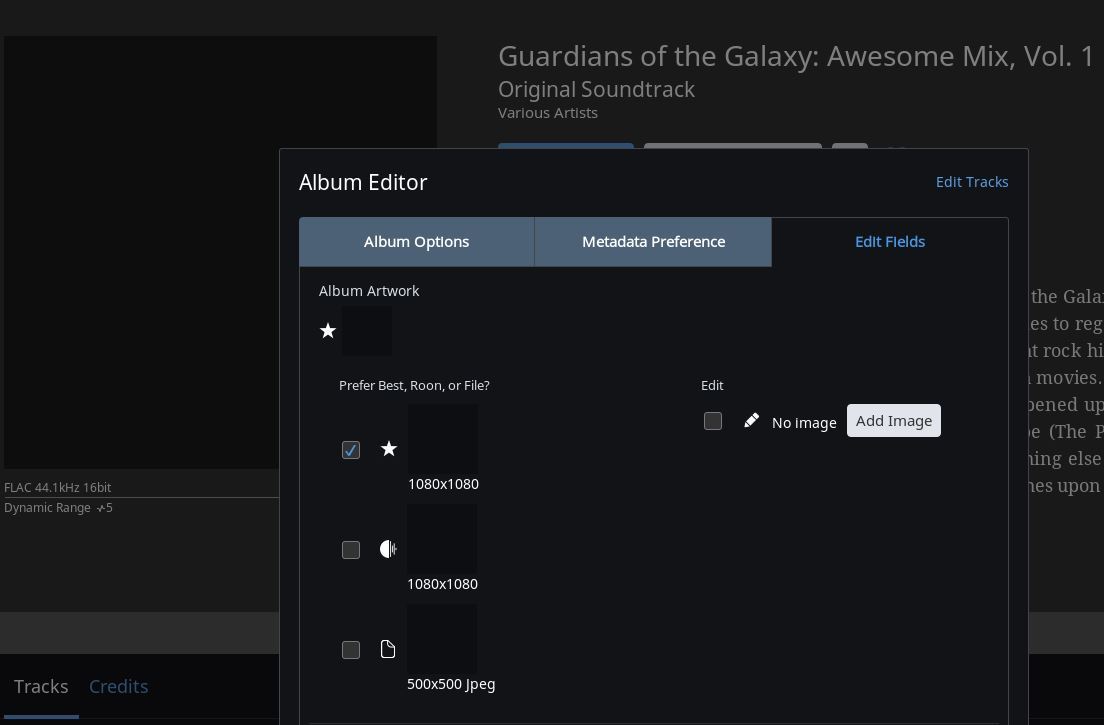Click the 500x500 Jpeg size label
The image size is (1104, 725).
pyautogui.click(x=451, y=684)
